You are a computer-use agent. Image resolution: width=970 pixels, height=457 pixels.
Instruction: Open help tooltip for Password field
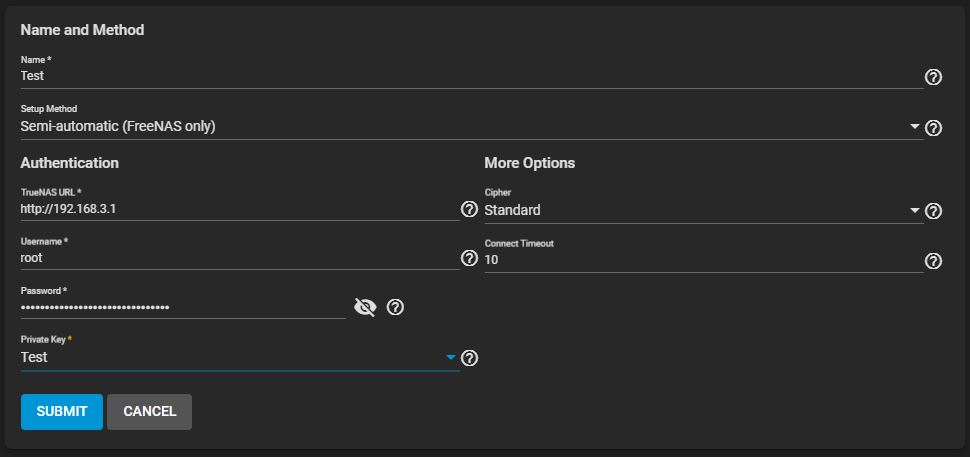[395, 307]
